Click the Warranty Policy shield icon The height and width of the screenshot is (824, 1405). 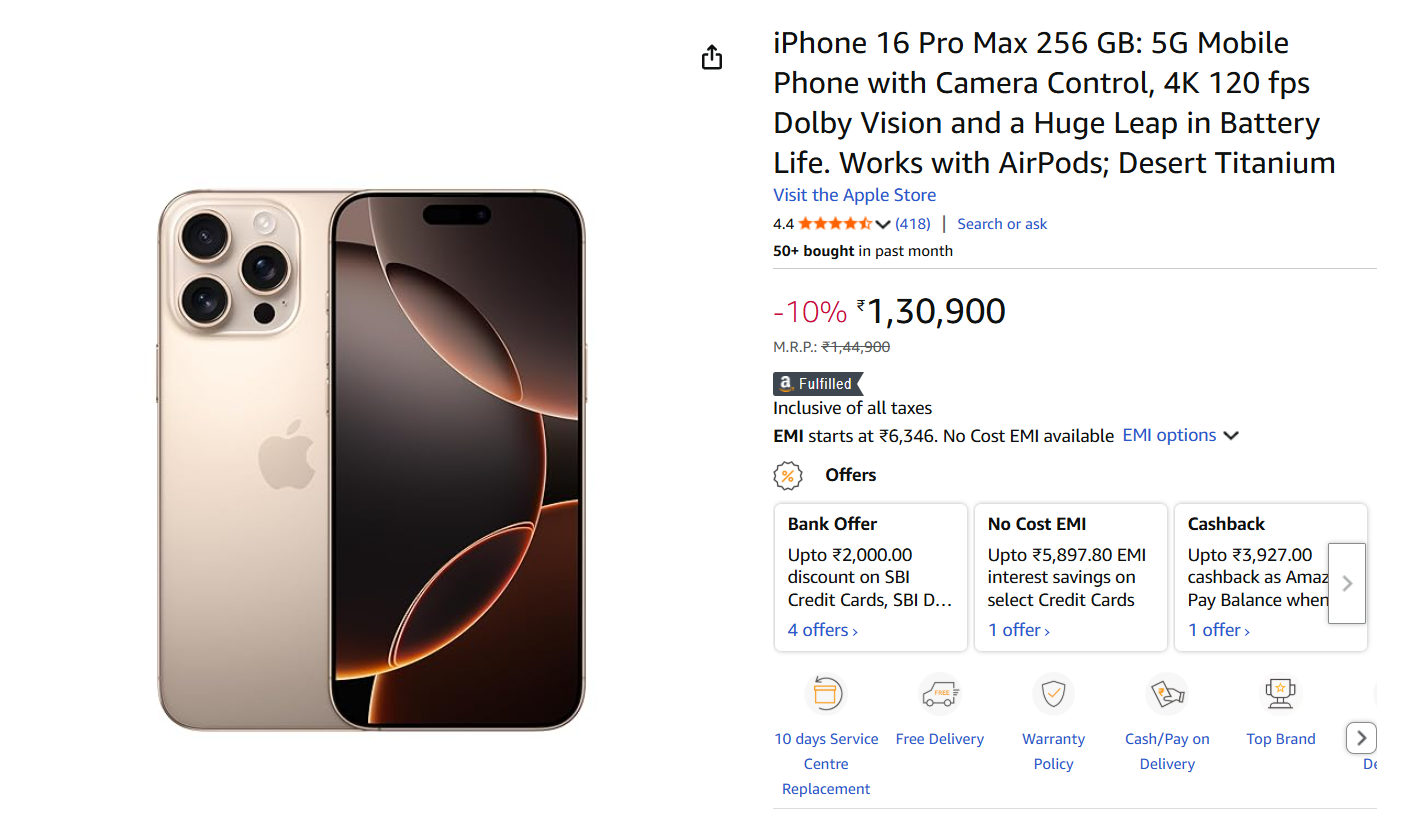(1053, 693)
